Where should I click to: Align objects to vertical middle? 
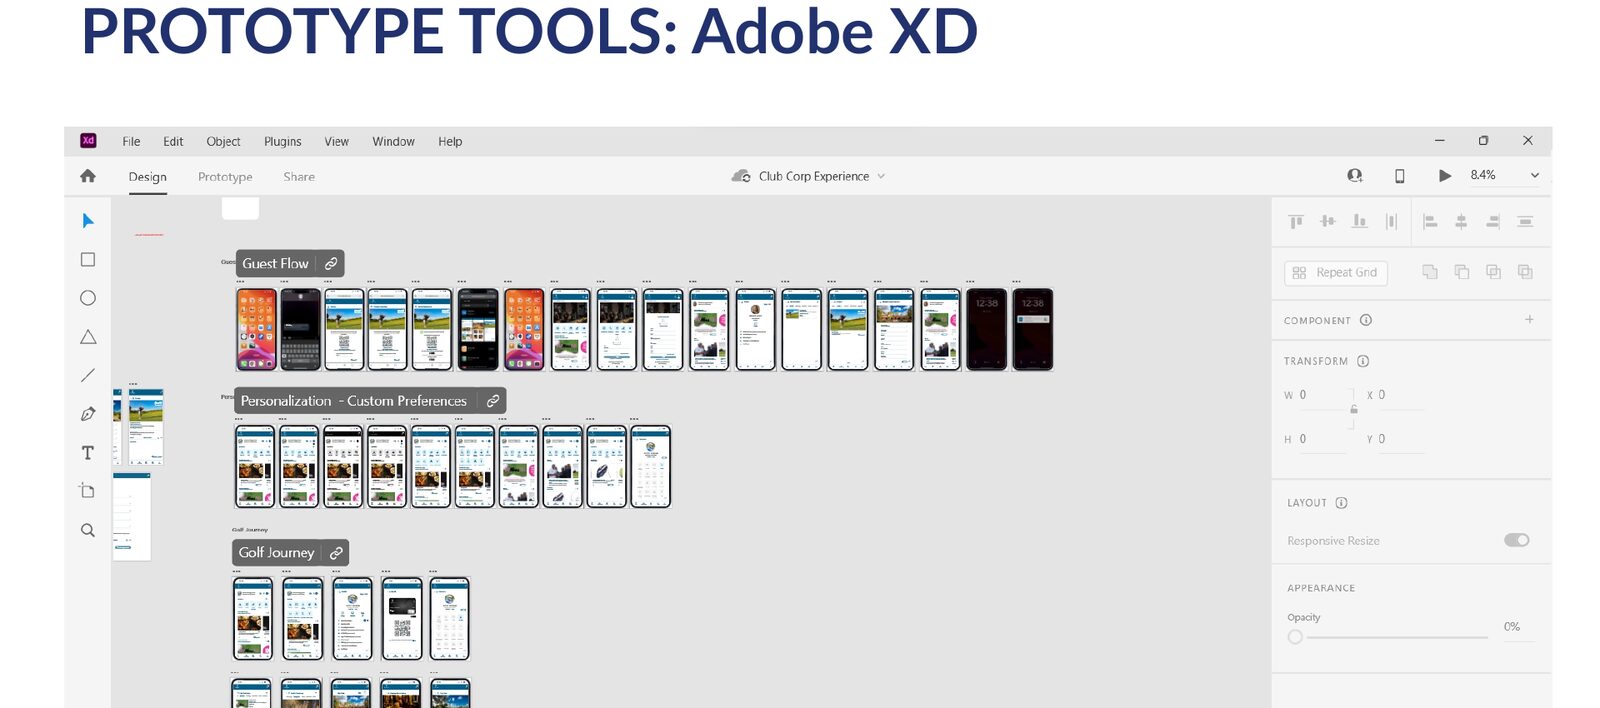pos(1328,221)
